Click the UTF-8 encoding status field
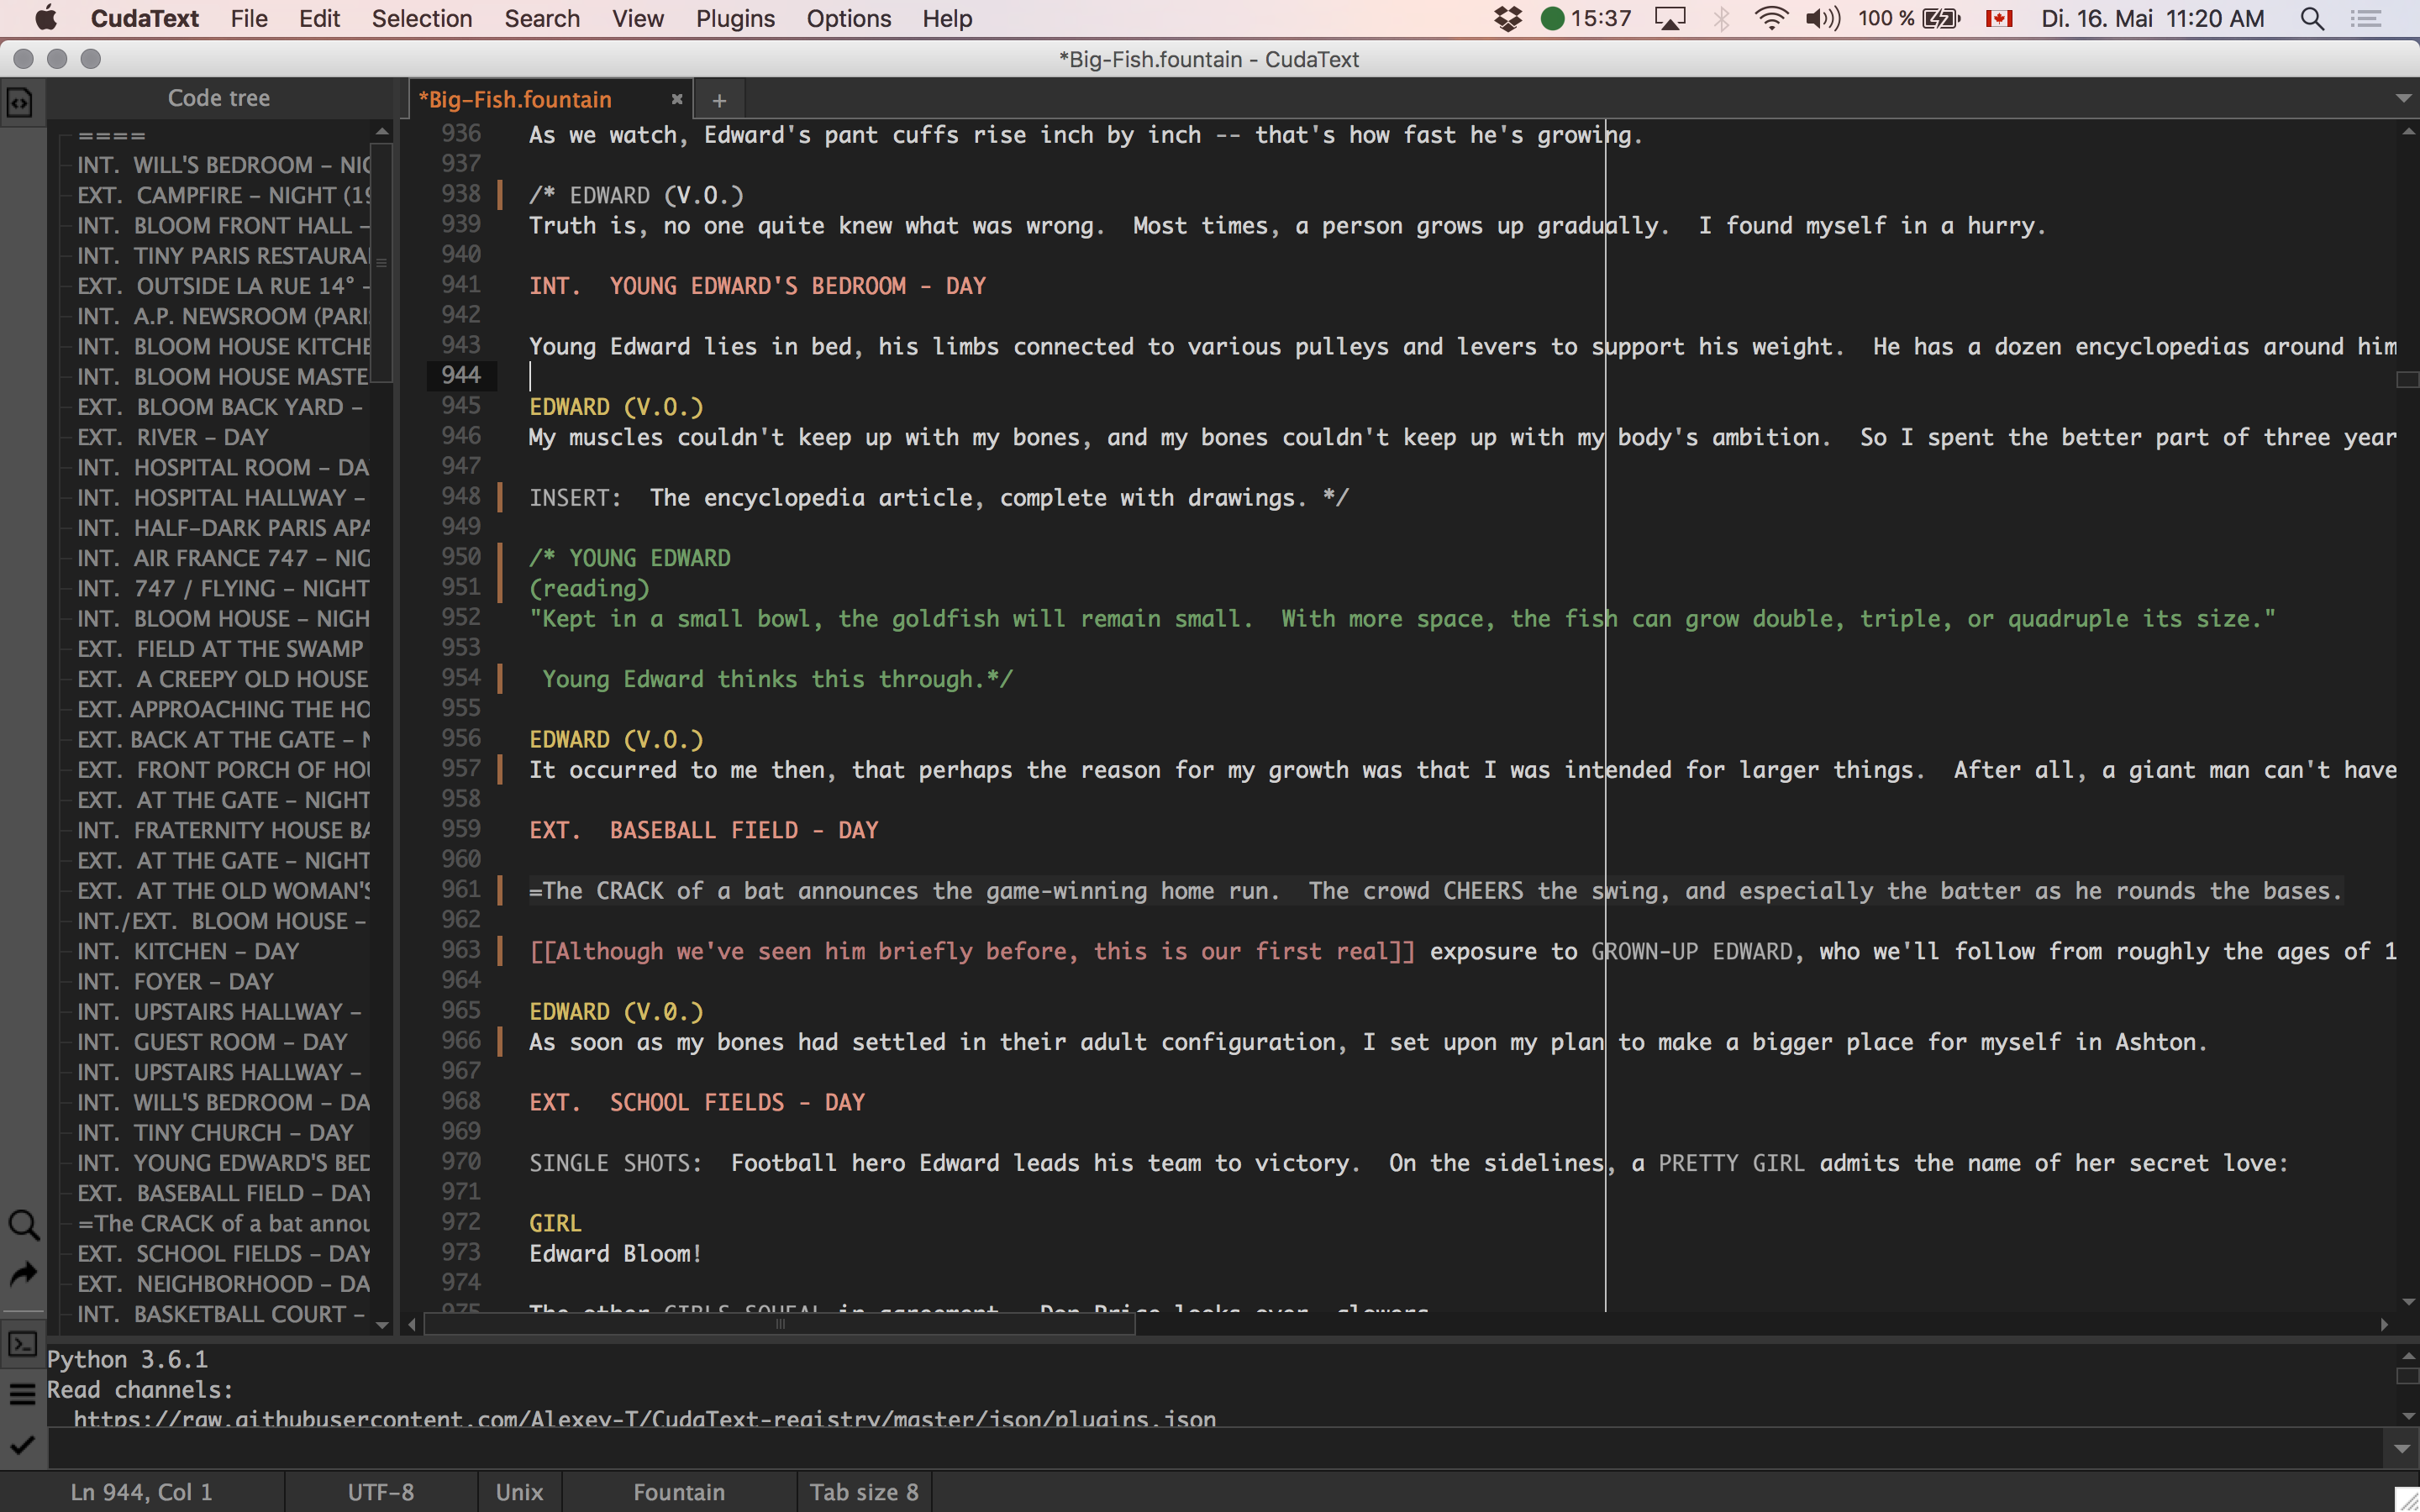Viewport: 2420px width, 1512px height. click(380, 1492)
